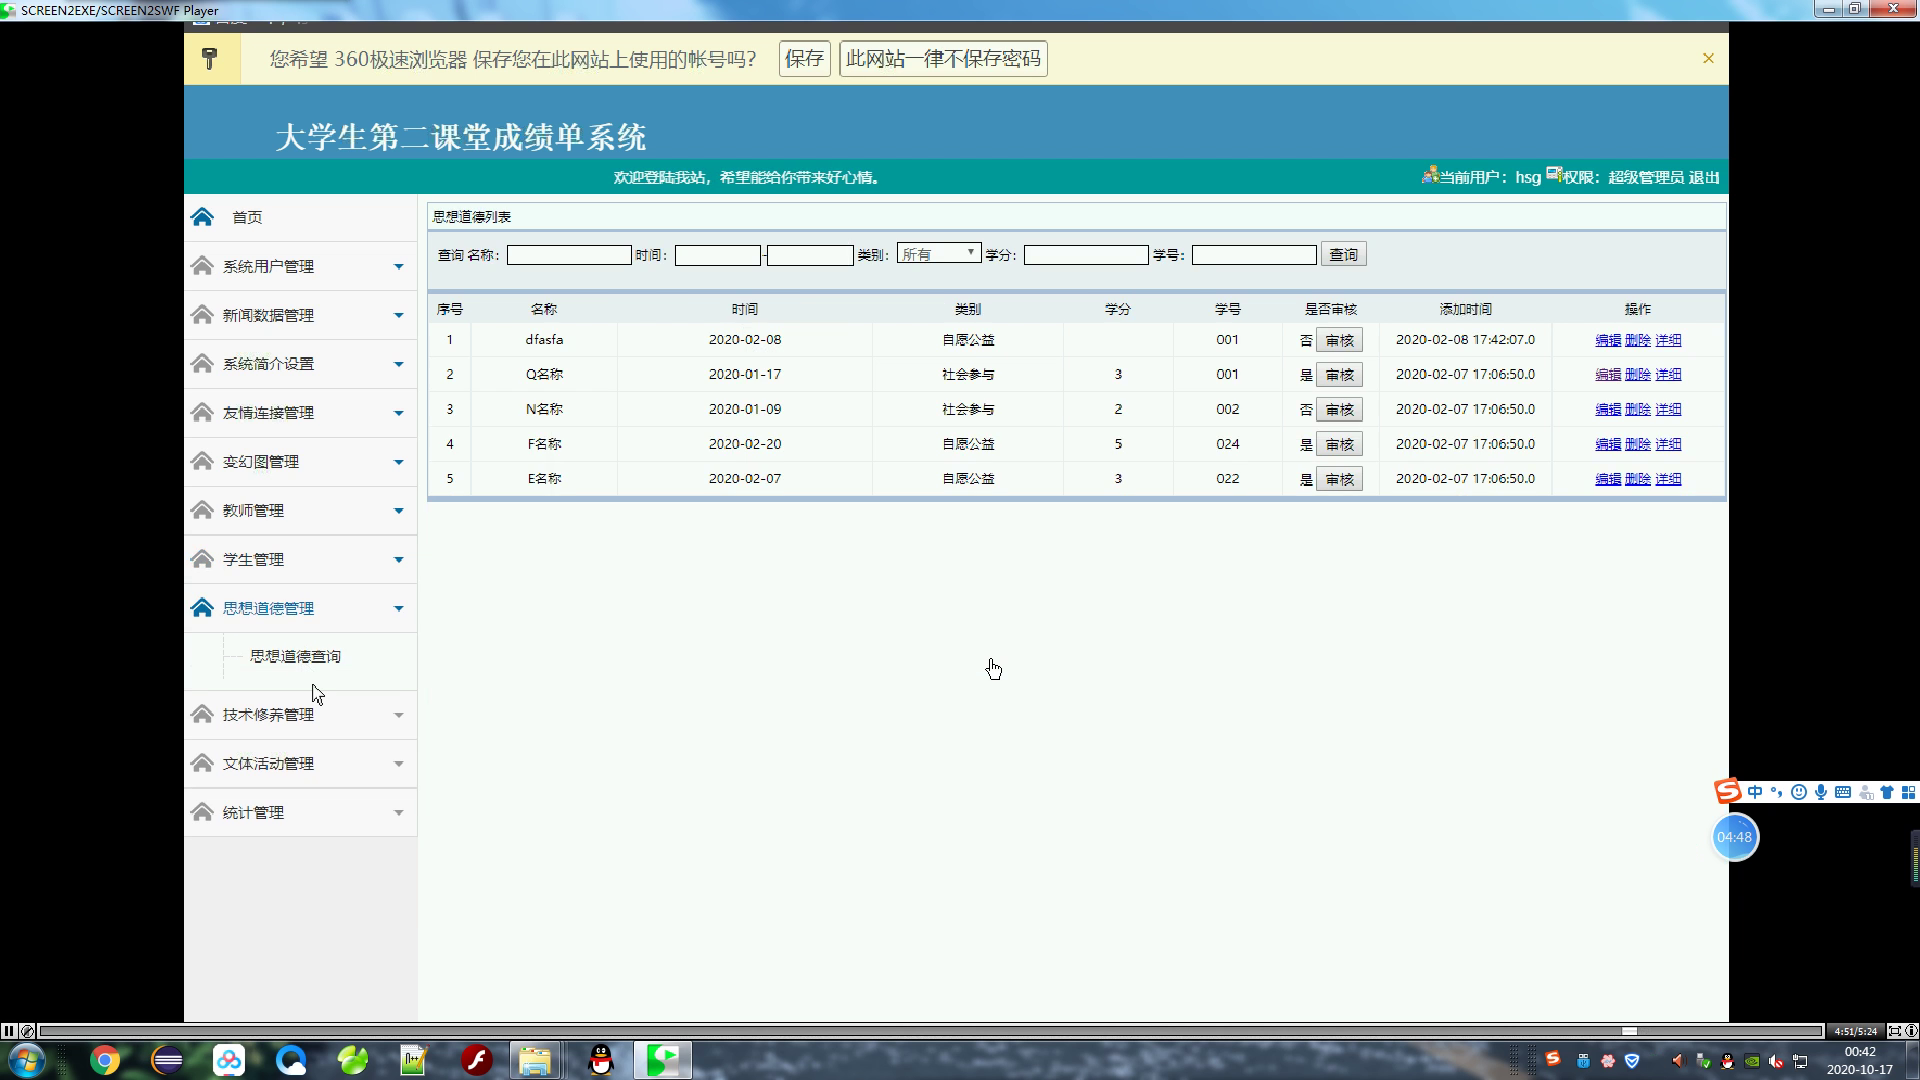Image resolution: width=1920 pixels, height=1080 pixels.
Task: Click 审核 button for F名称 row
Action: [x=1339, y=444]
